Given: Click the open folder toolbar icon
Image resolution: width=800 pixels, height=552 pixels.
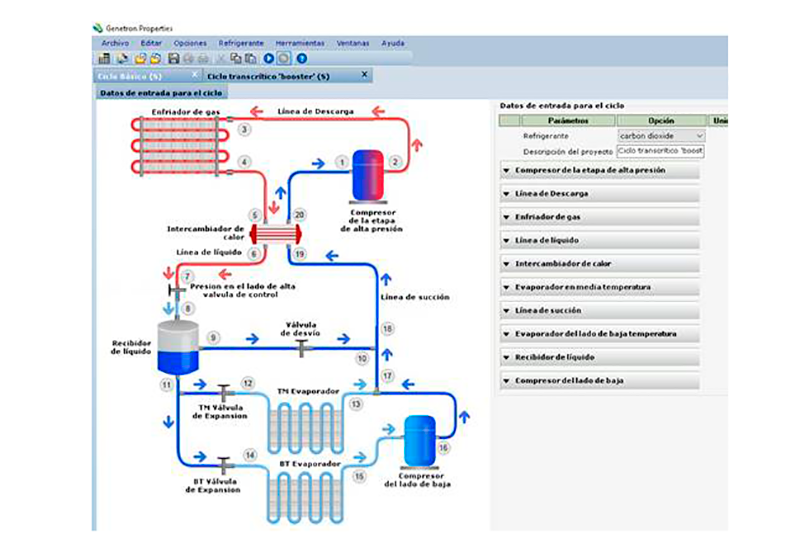Looking at the screenshot, I should [141, 59].
